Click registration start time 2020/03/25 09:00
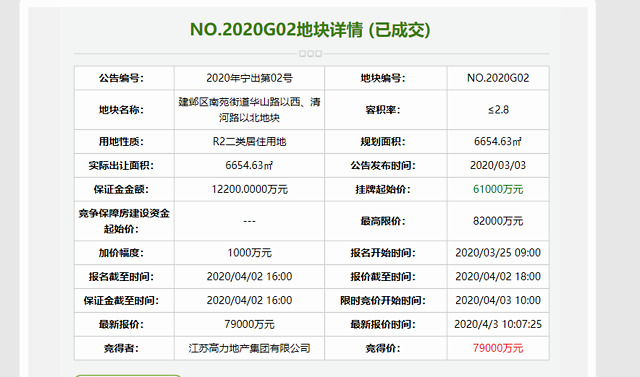The width and height of the screenshot is (640, 377). 498,253
